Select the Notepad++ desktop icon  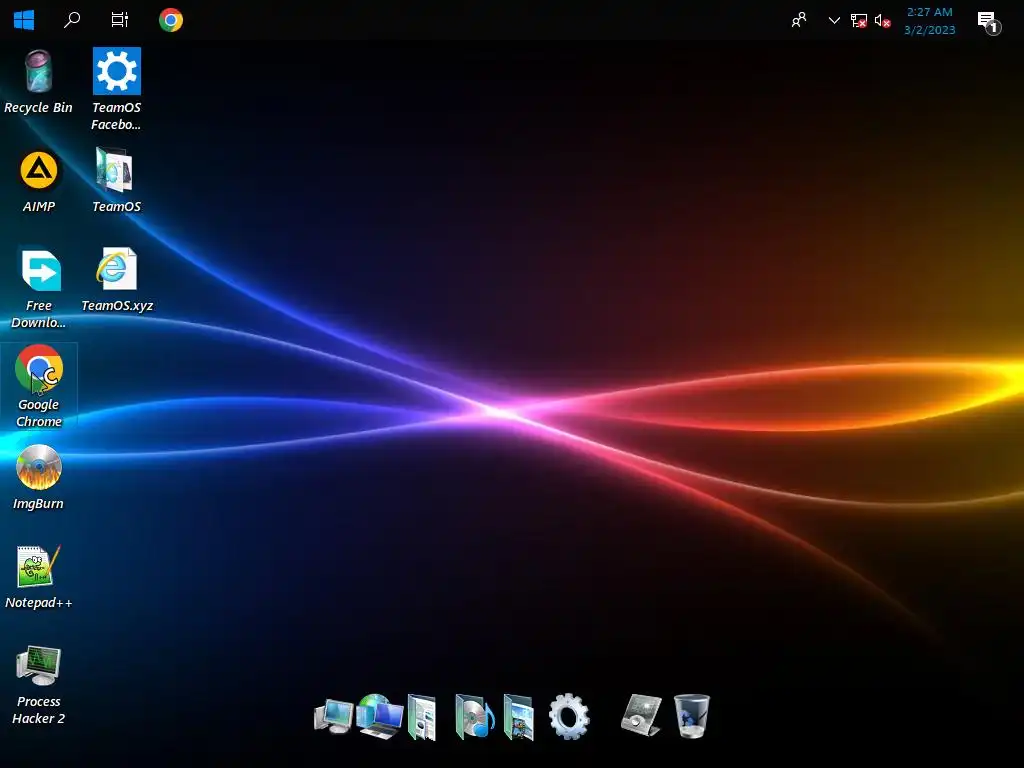point(39,577)
